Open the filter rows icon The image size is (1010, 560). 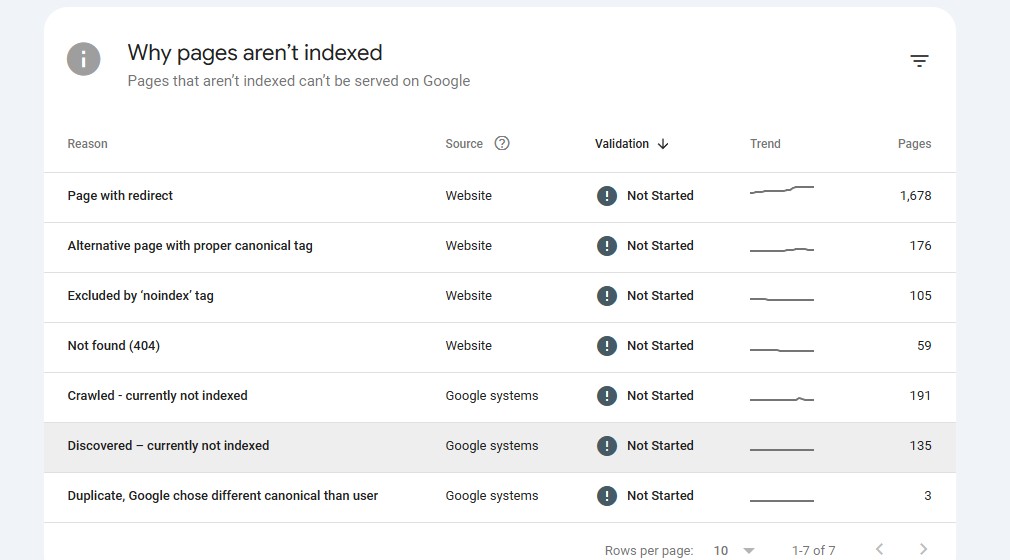tap(919, 61)
